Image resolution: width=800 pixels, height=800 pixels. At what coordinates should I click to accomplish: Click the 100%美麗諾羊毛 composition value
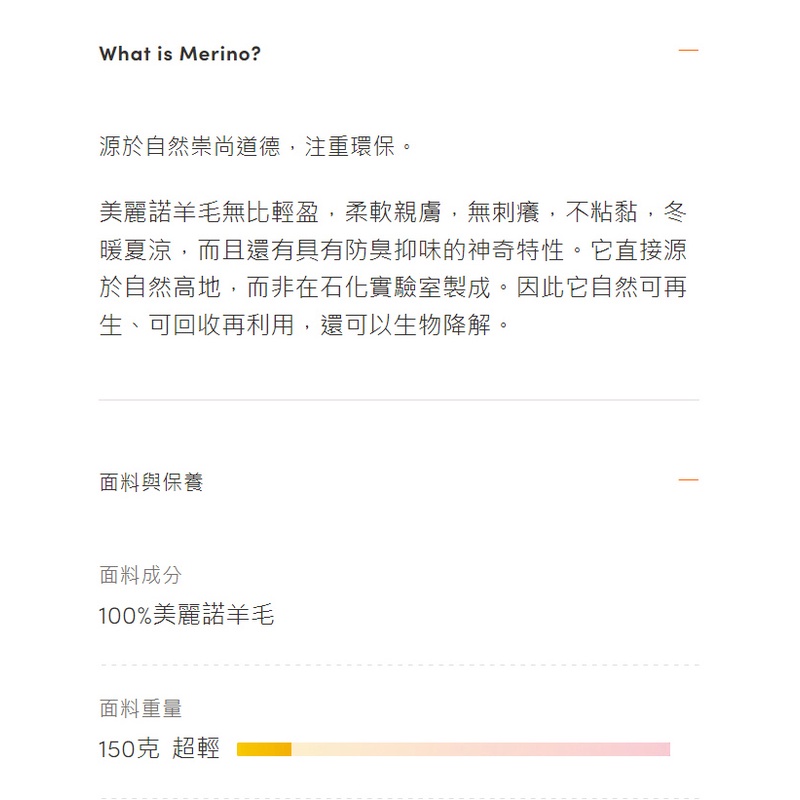tap(186, 615)
